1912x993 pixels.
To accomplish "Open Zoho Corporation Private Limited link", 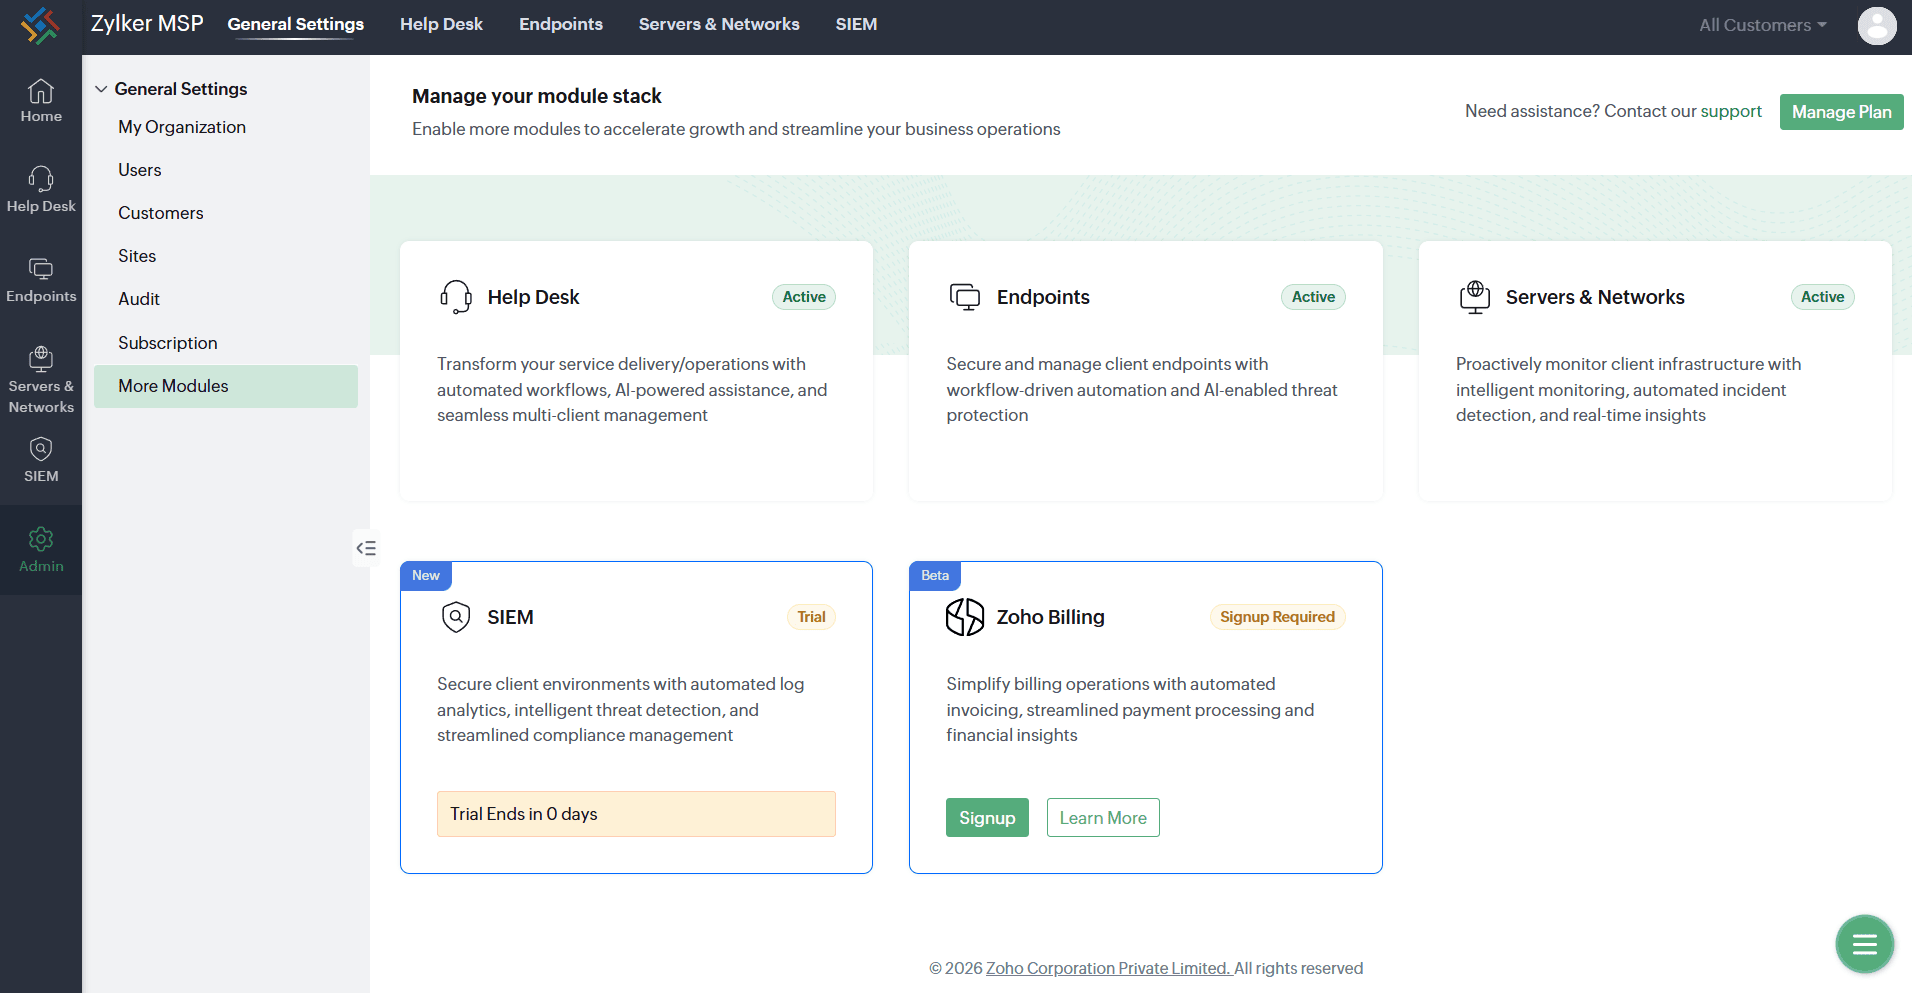I will click(x=1108, y=968).
